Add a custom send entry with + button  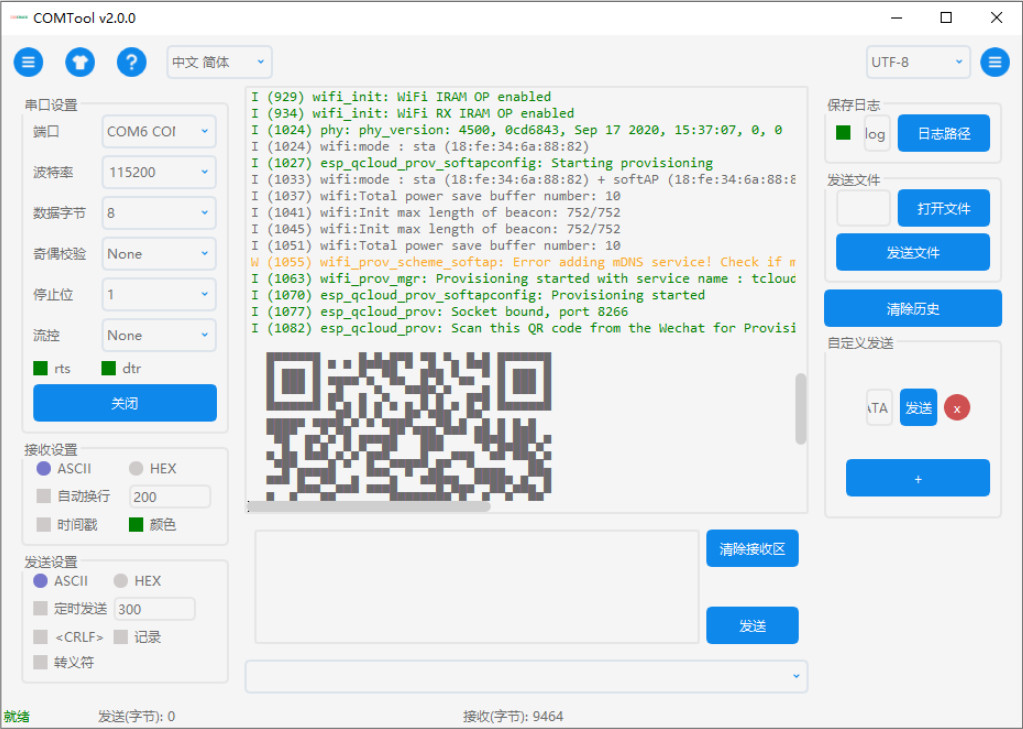coord(918,478)
